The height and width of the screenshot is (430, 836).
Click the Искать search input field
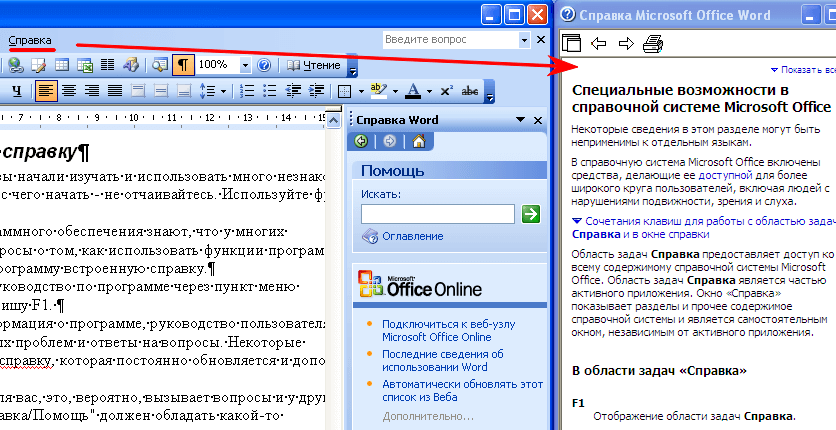click(x=438, y=213)
